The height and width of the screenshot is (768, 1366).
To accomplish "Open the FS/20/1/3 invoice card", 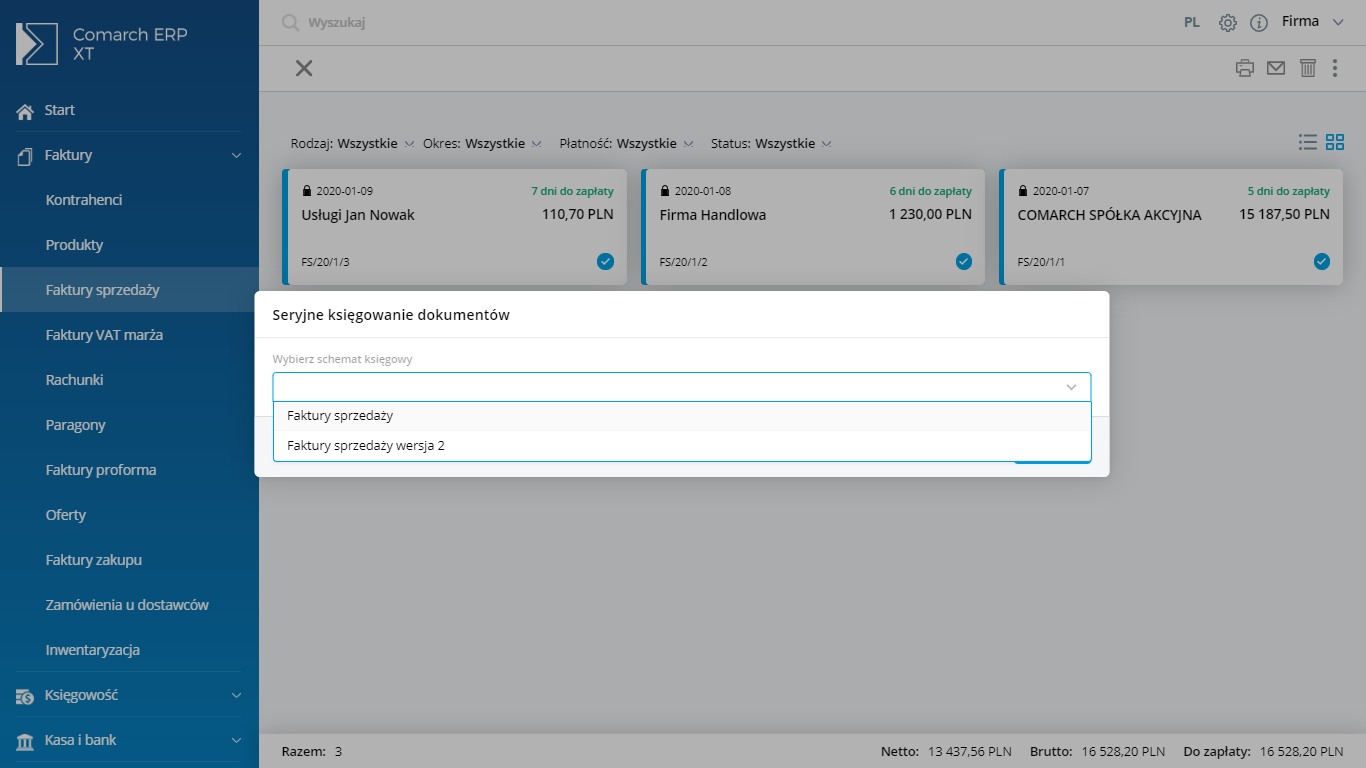I will coord(455,227).
